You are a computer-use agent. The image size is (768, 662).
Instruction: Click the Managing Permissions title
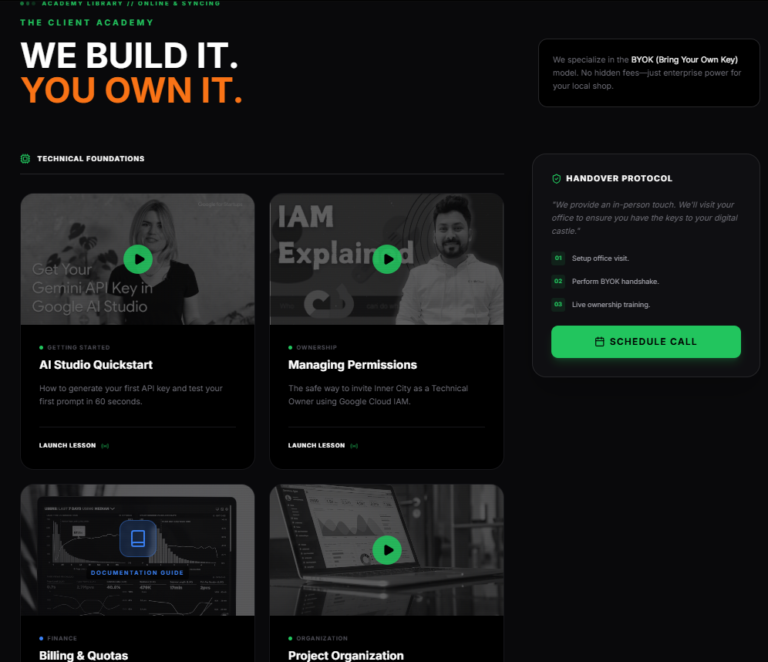click(x=353, y=365)
